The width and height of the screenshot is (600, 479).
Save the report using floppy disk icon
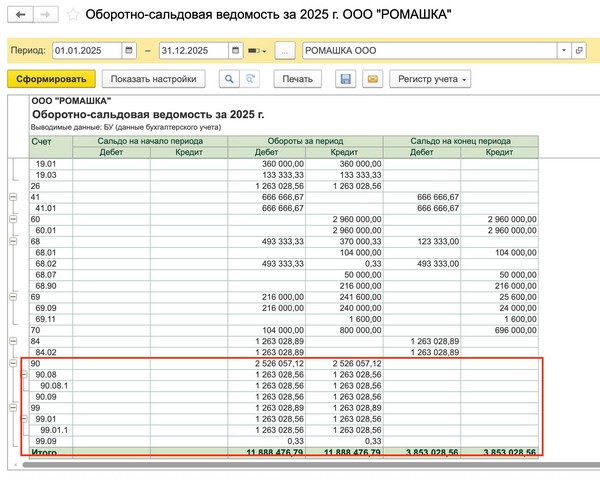point(346,79)
